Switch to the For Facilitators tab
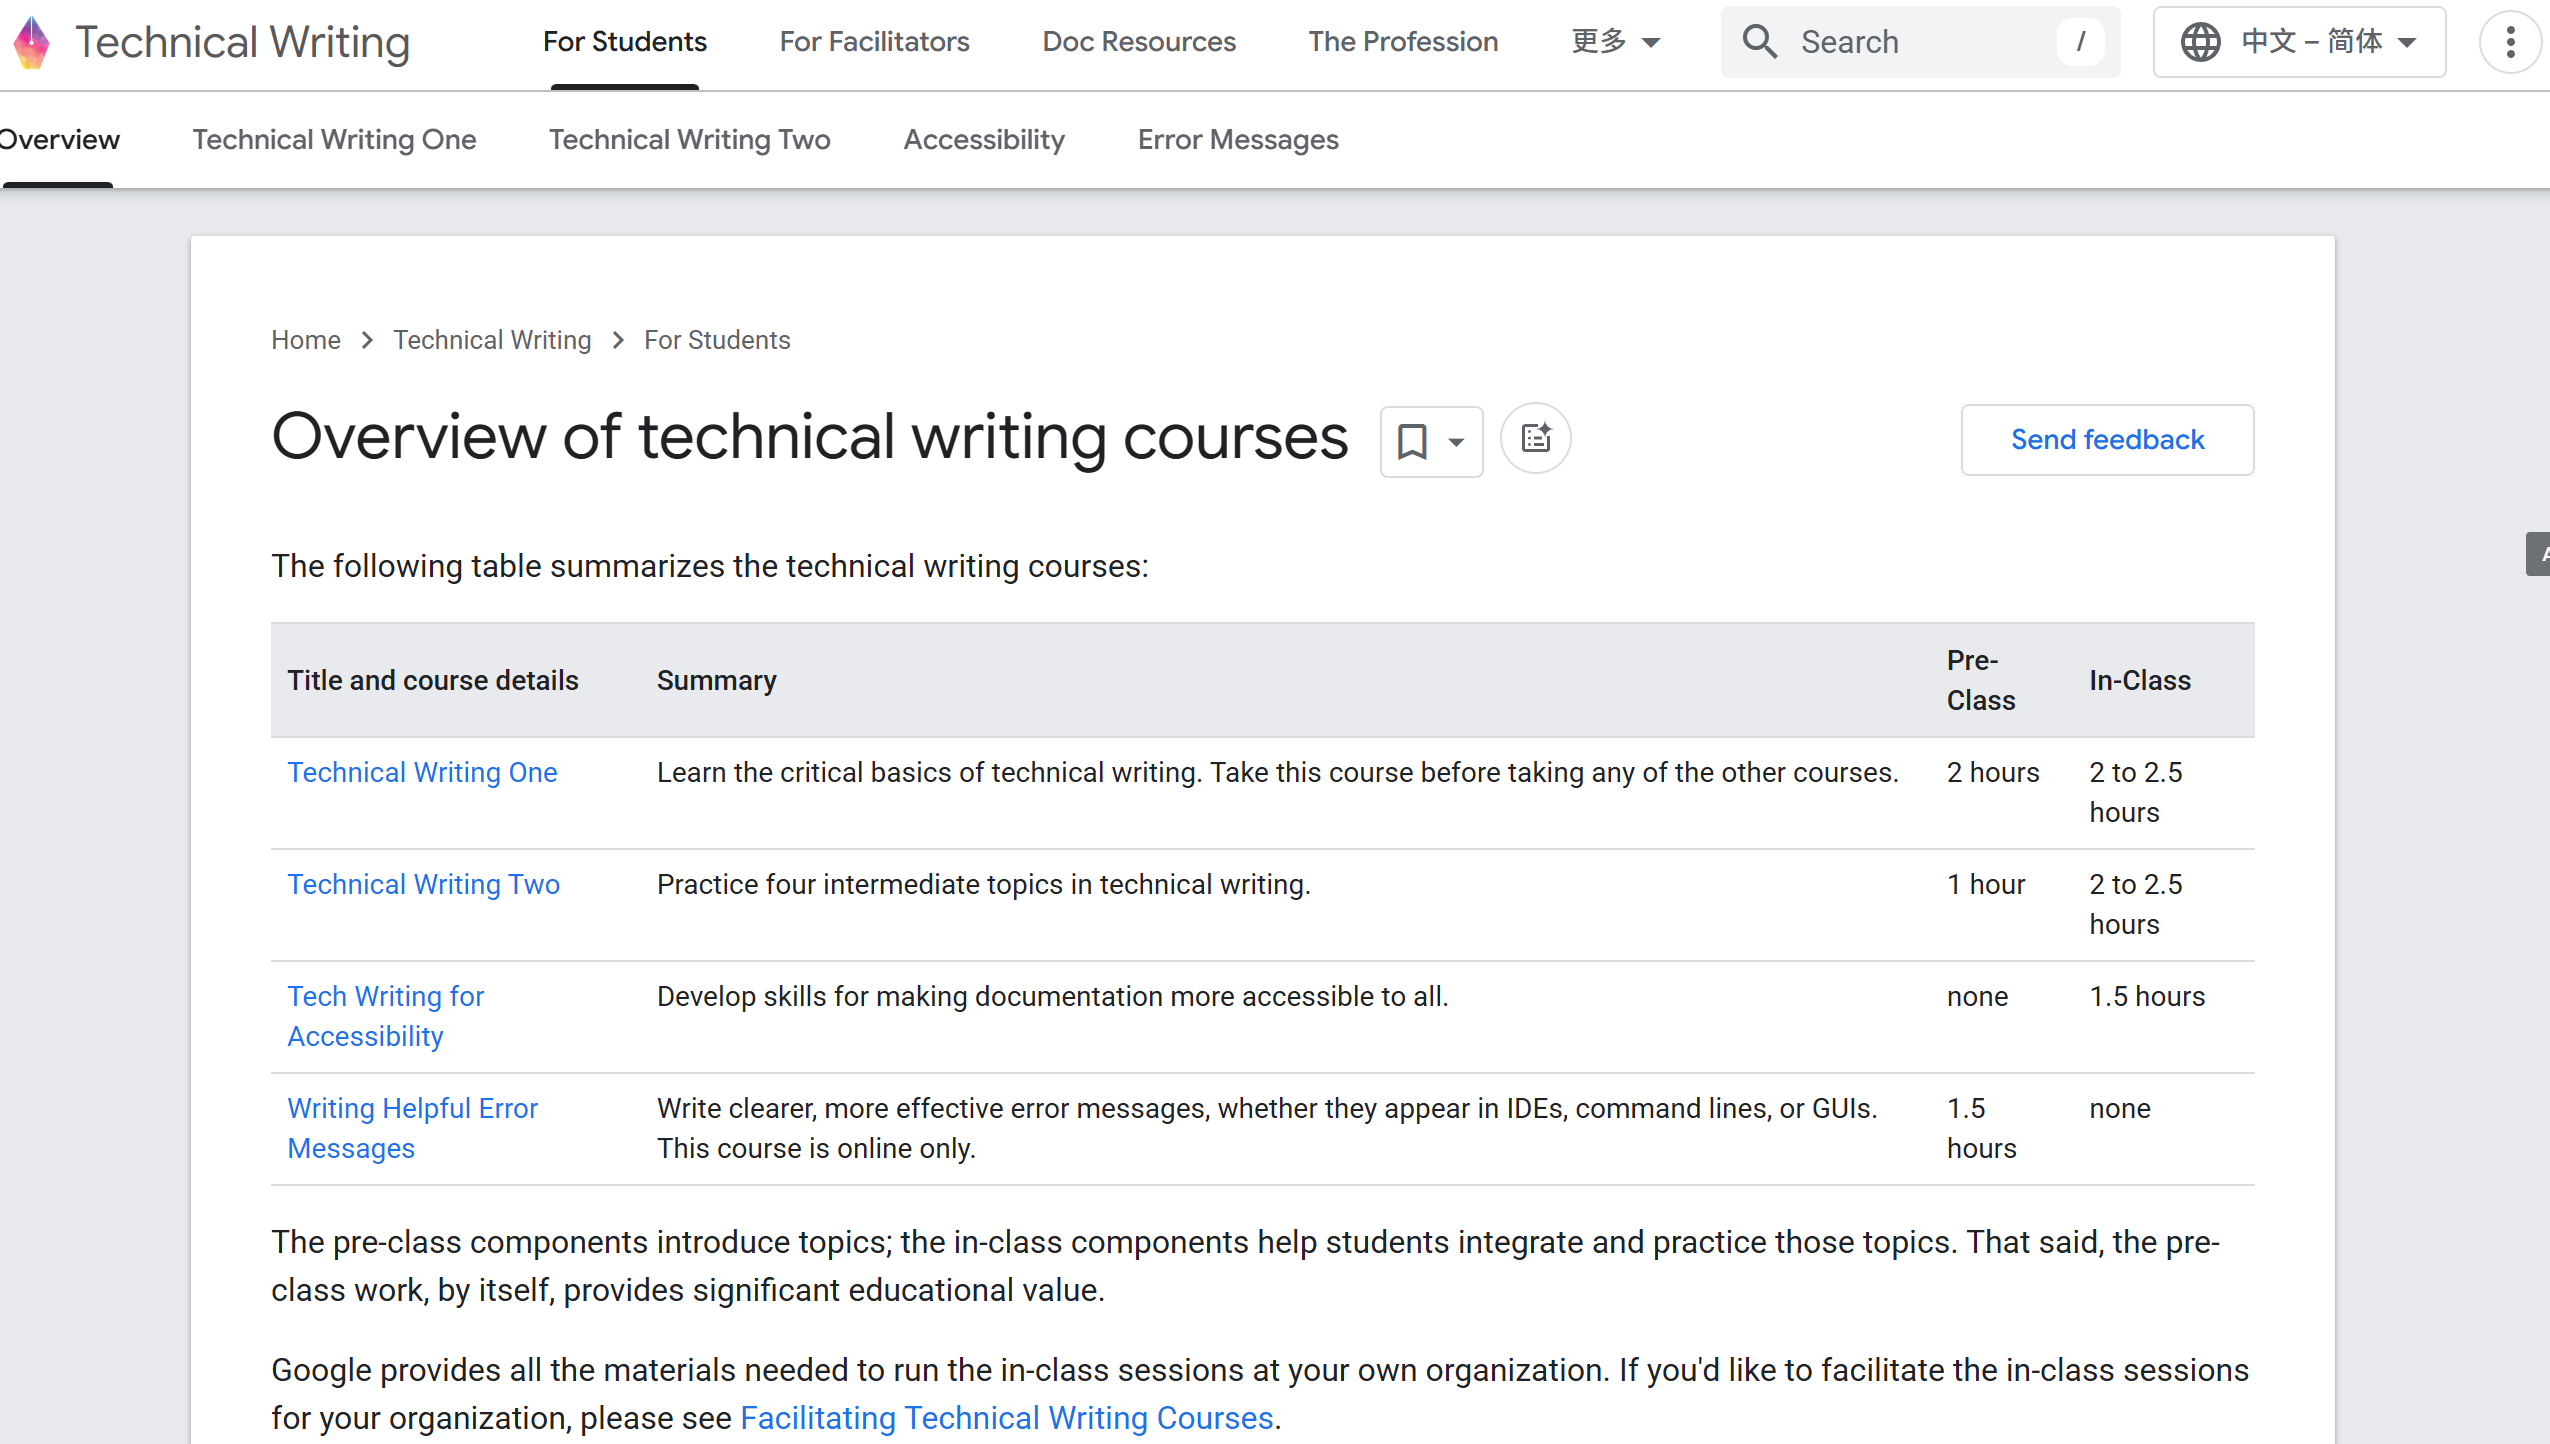 pyautogui.click(x=874, y=42)
